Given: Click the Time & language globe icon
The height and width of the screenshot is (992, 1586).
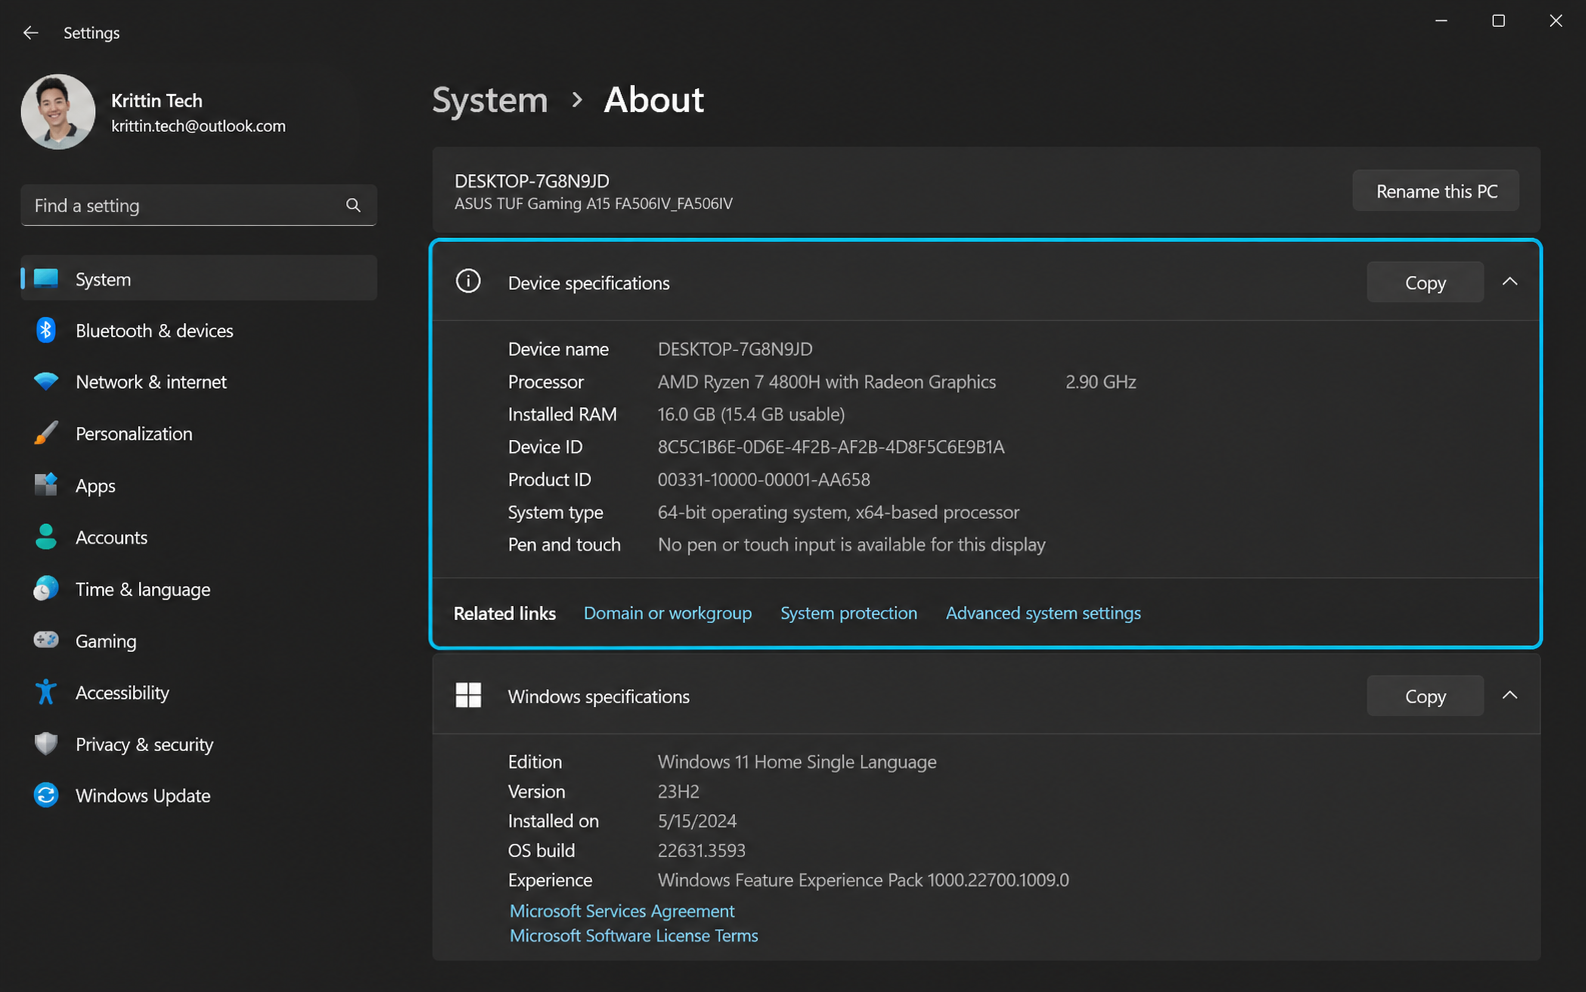Looking at the screenshot, I should (46, 589).
